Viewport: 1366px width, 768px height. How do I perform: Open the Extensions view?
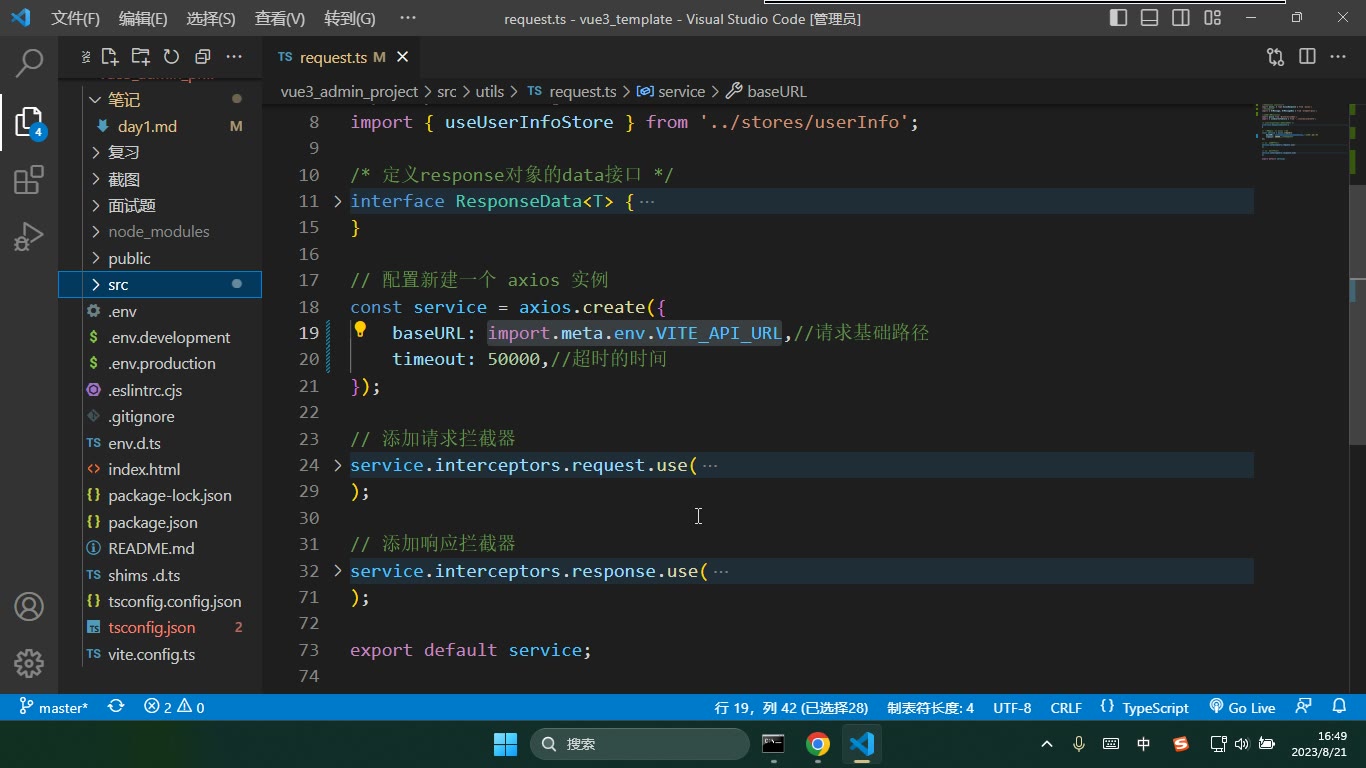tap(30, 181)
